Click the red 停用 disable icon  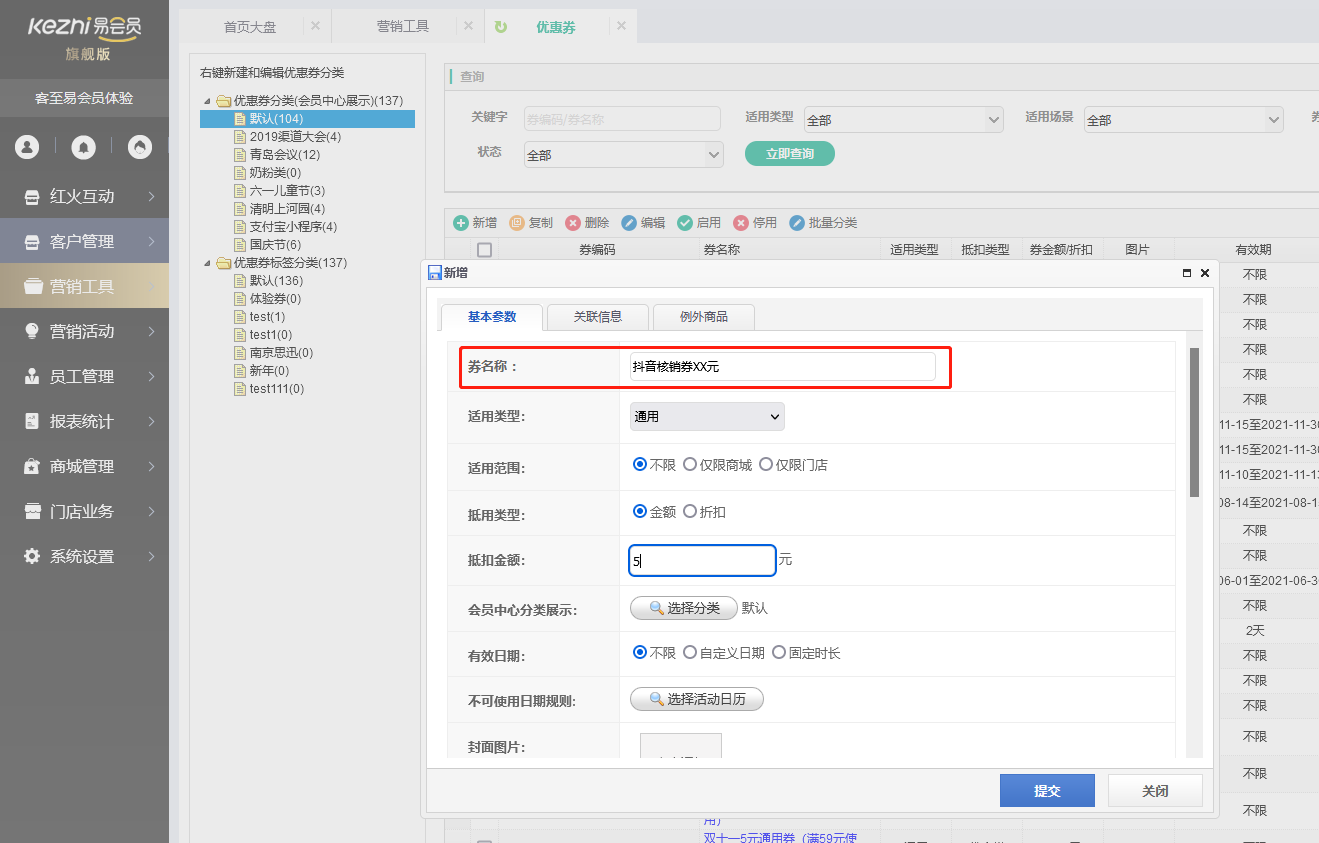[741, 223]
